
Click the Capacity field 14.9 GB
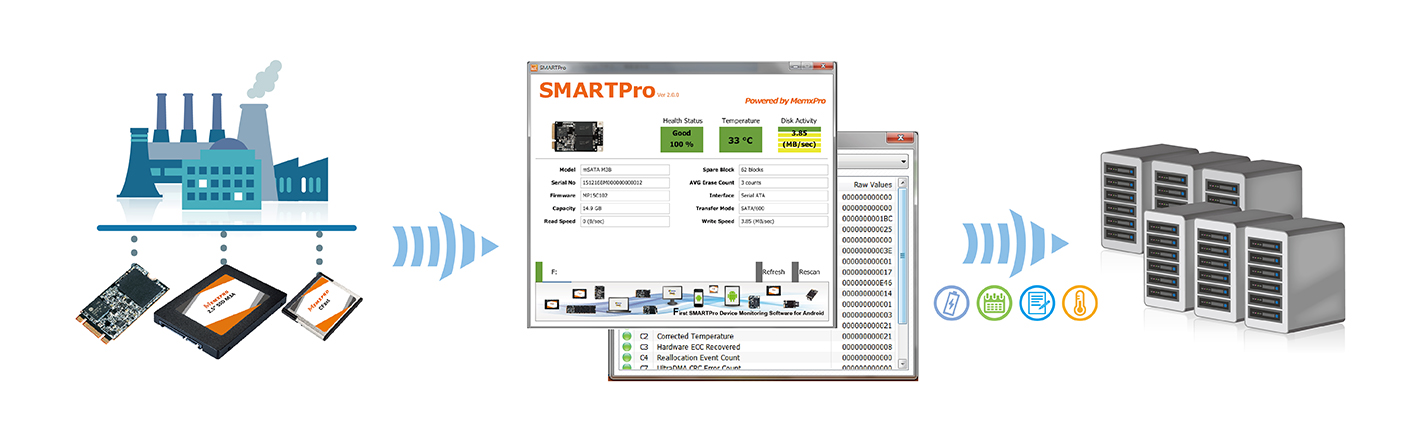[624, 209]
